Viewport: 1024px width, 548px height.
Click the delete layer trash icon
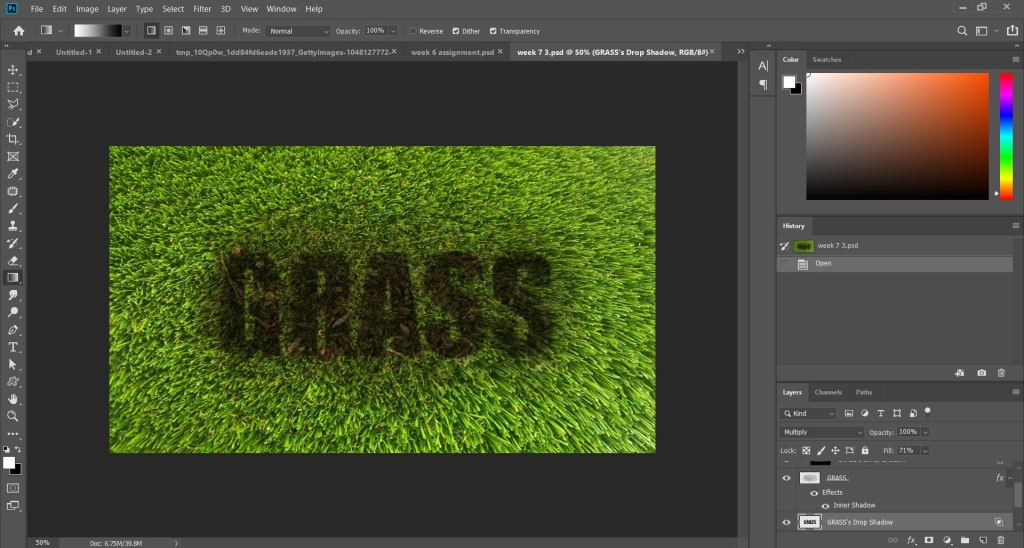pos(1000,540)
